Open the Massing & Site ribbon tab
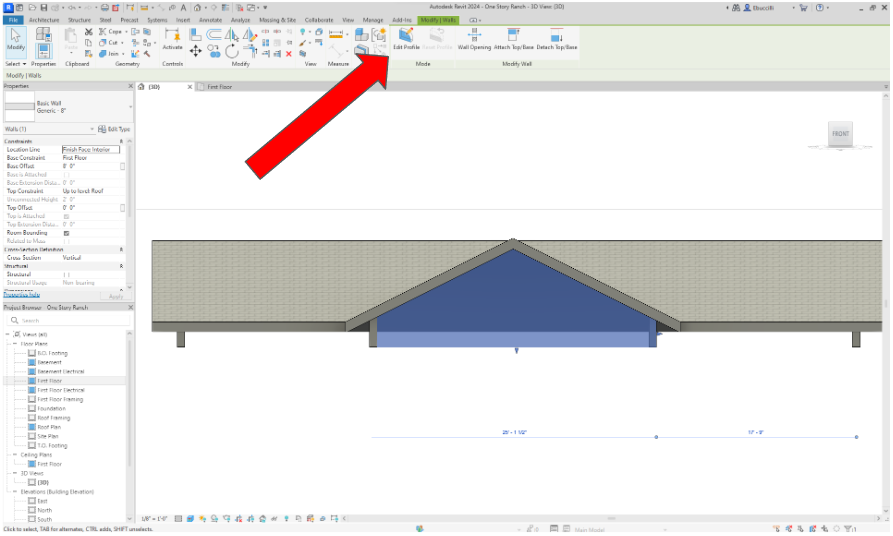Viewport: 893px width, 536px height. [277, 20]
